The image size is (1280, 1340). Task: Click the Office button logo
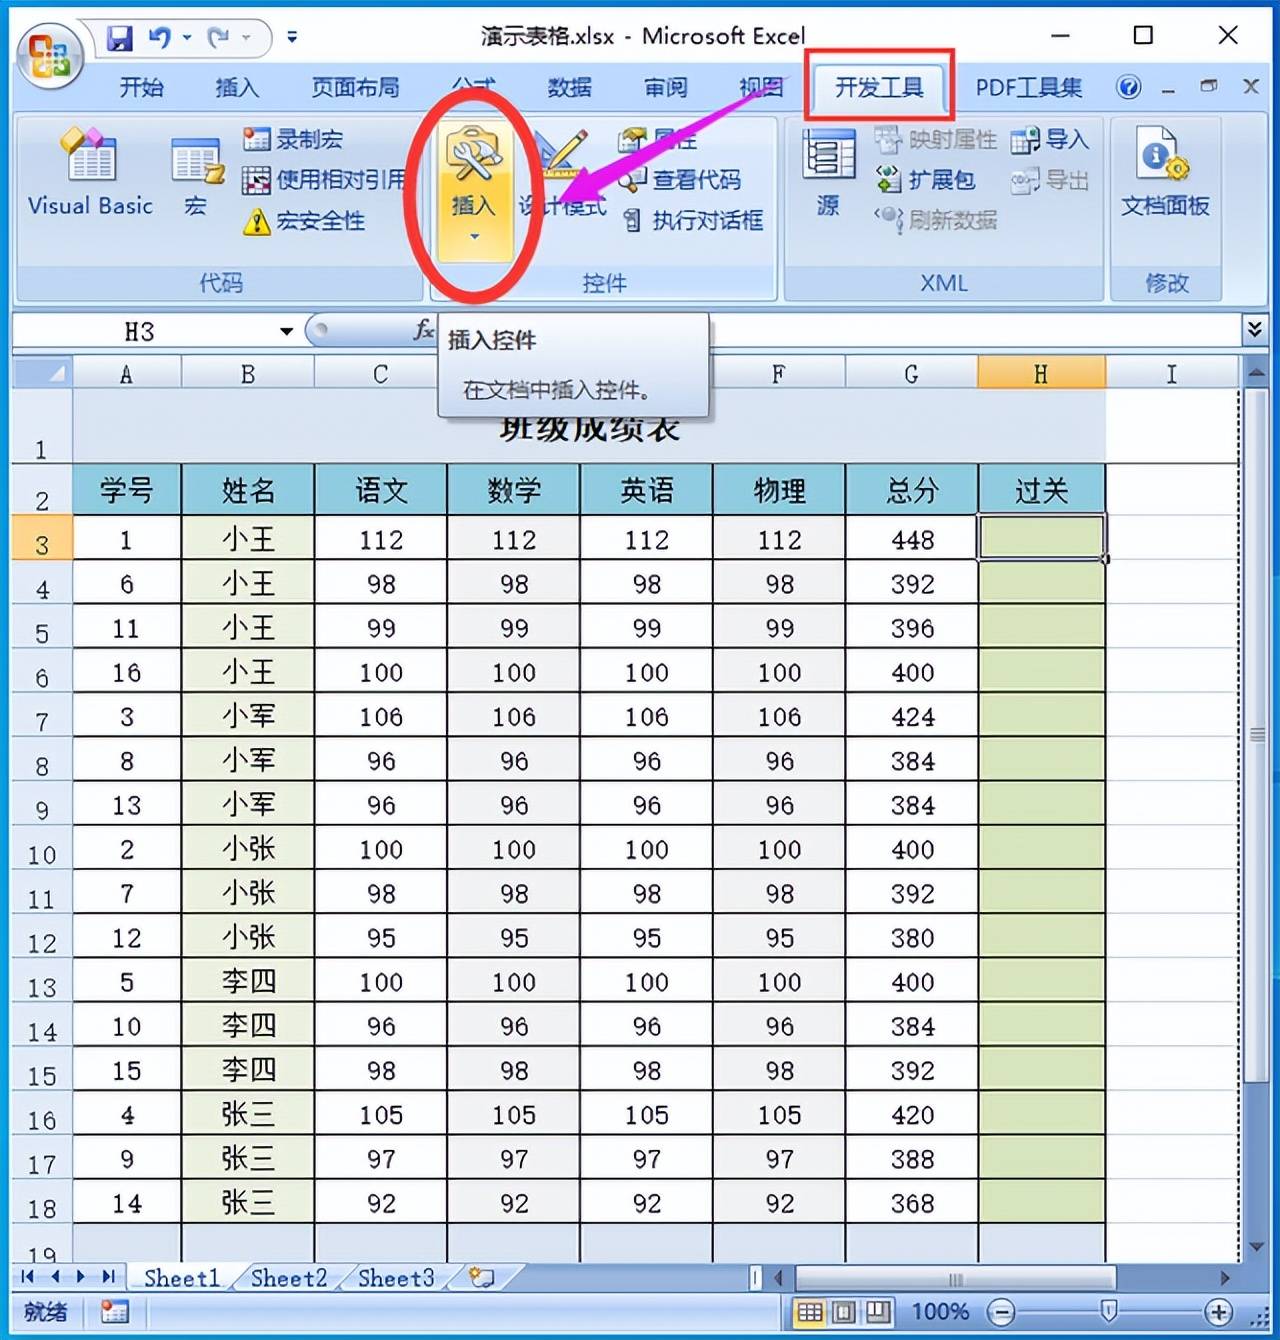coord(48,57)
